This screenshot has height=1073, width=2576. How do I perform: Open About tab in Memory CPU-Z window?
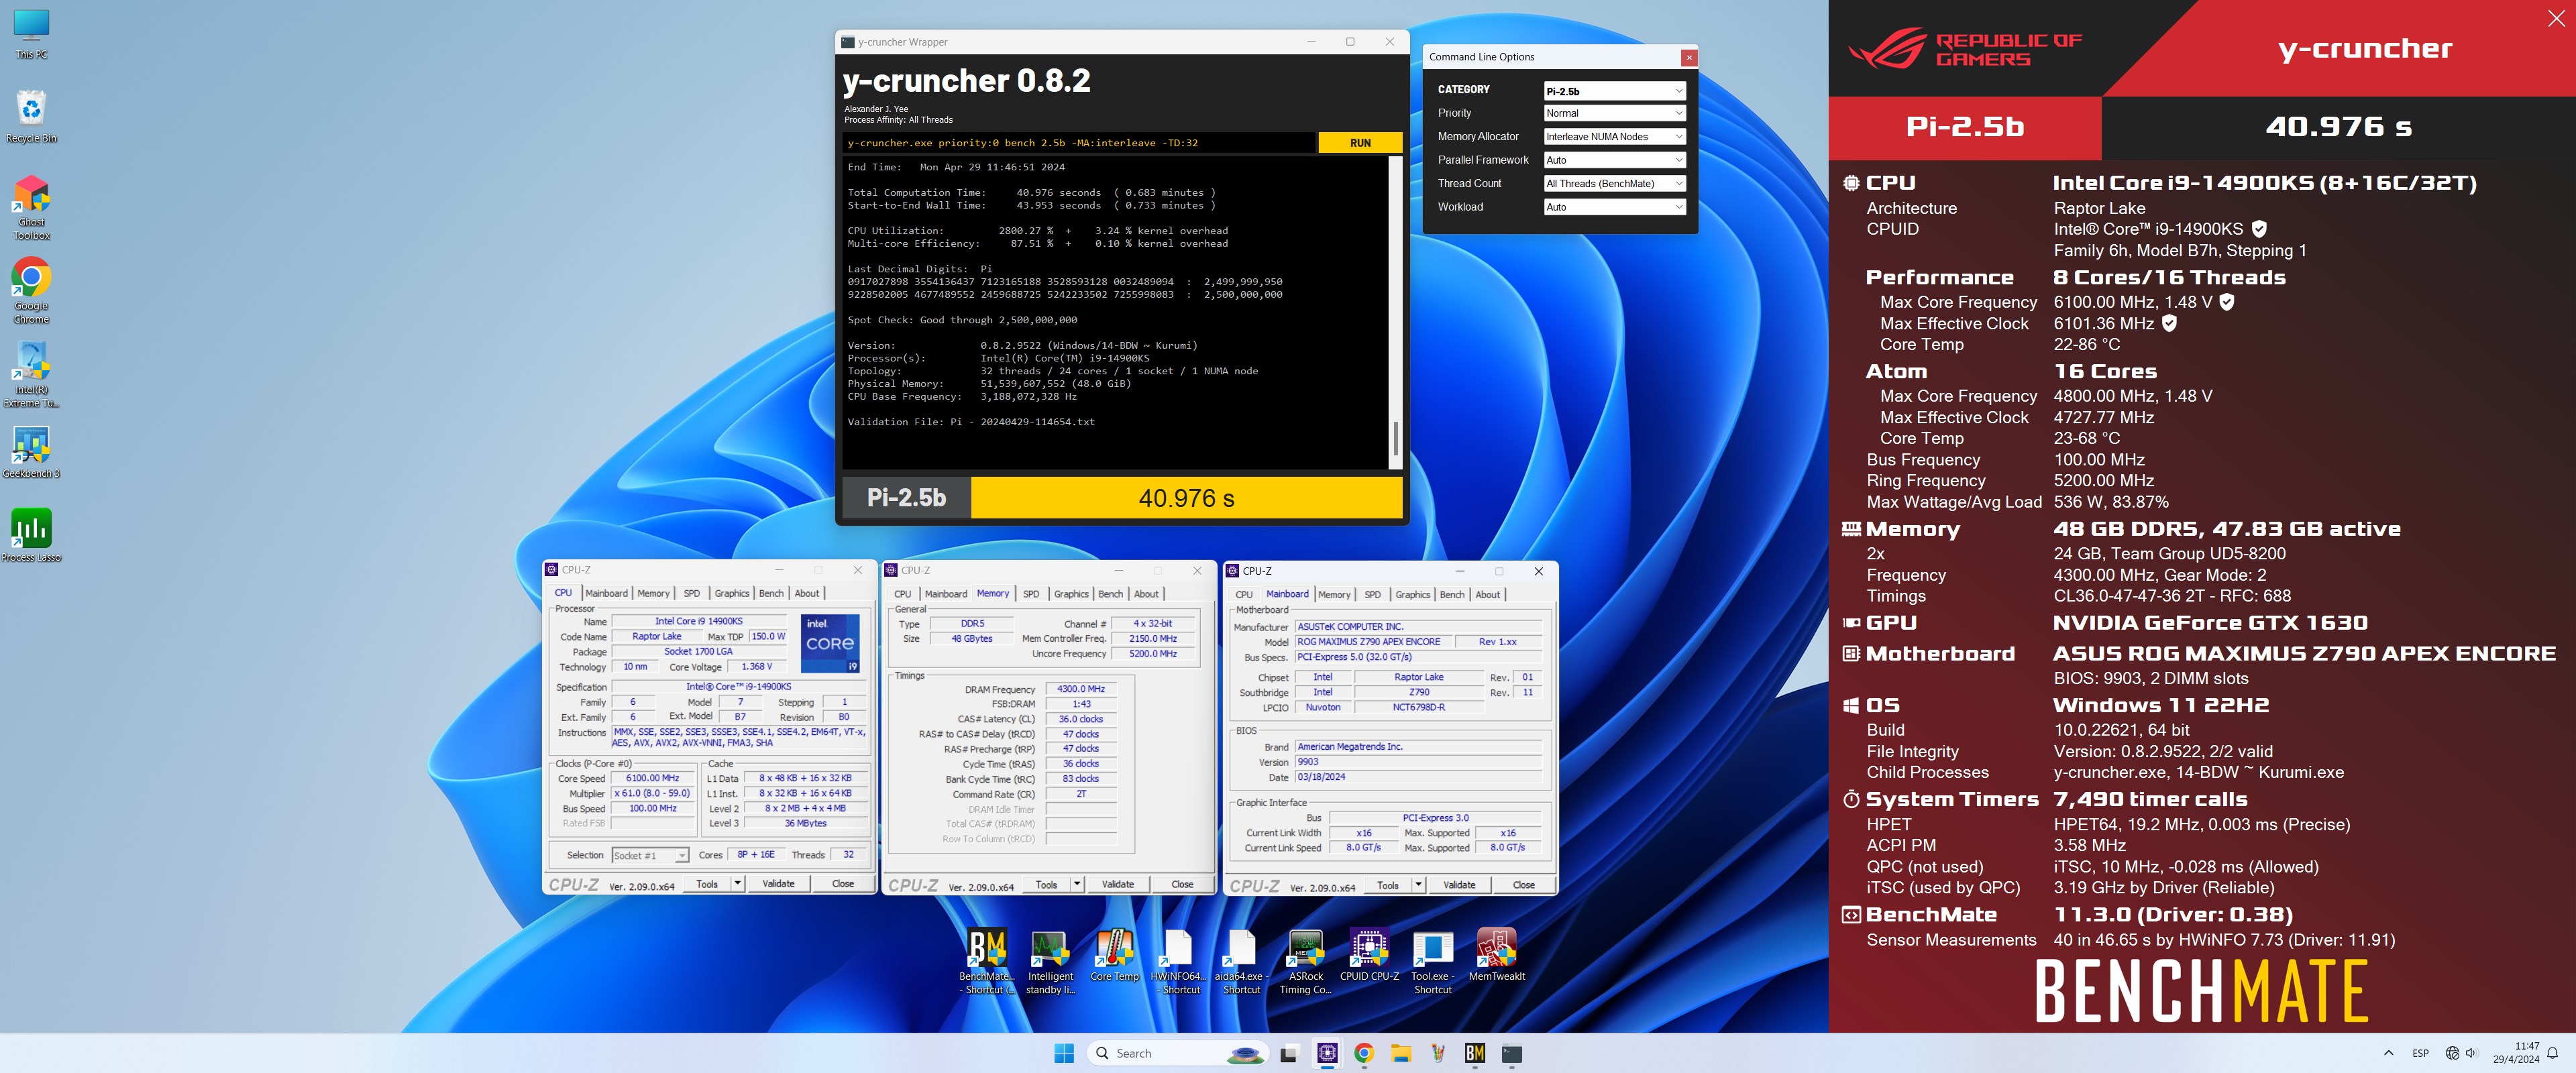point(1146,594)
